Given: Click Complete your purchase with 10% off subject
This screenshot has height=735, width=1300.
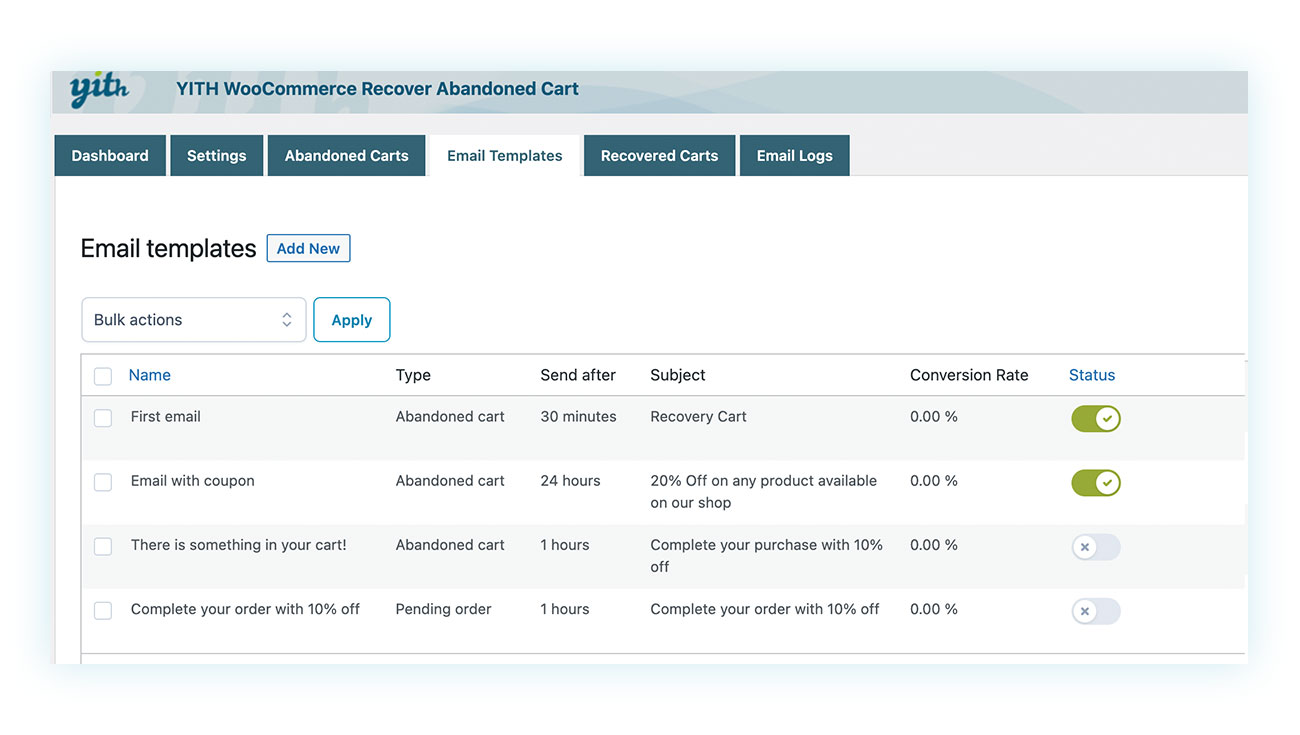Looking at the screenshot, I should [x=766, y=555].
